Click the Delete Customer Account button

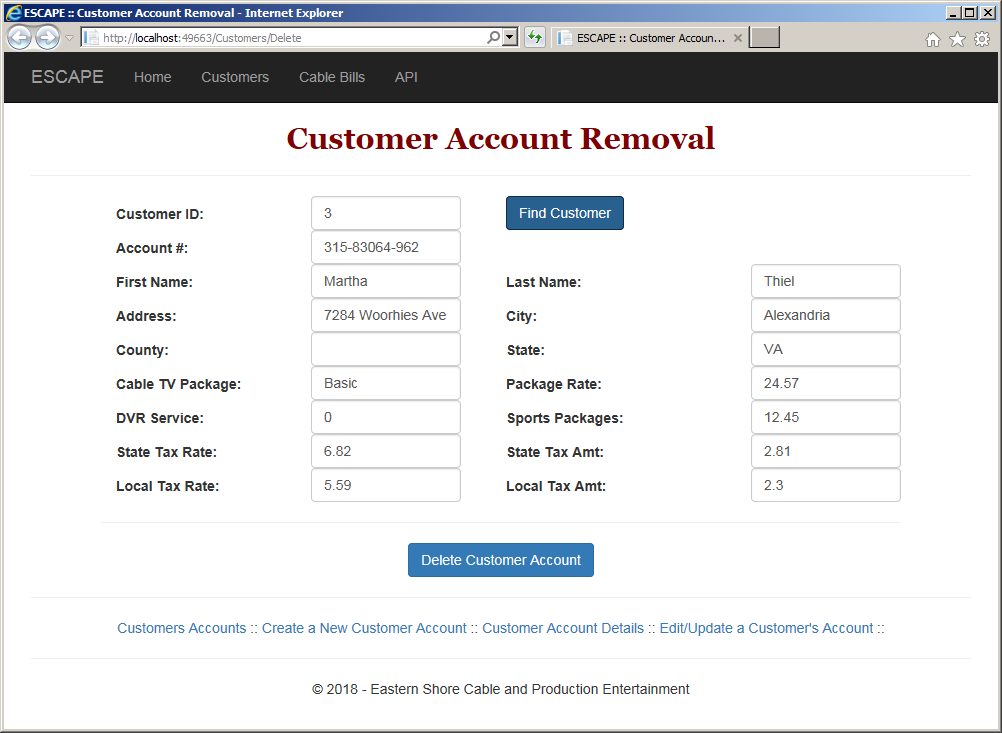(501, 560)
